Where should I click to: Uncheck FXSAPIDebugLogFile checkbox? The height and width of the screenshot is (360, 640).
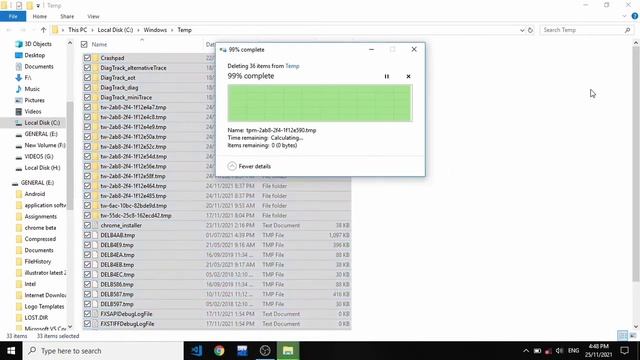click(x=87, y=314)
